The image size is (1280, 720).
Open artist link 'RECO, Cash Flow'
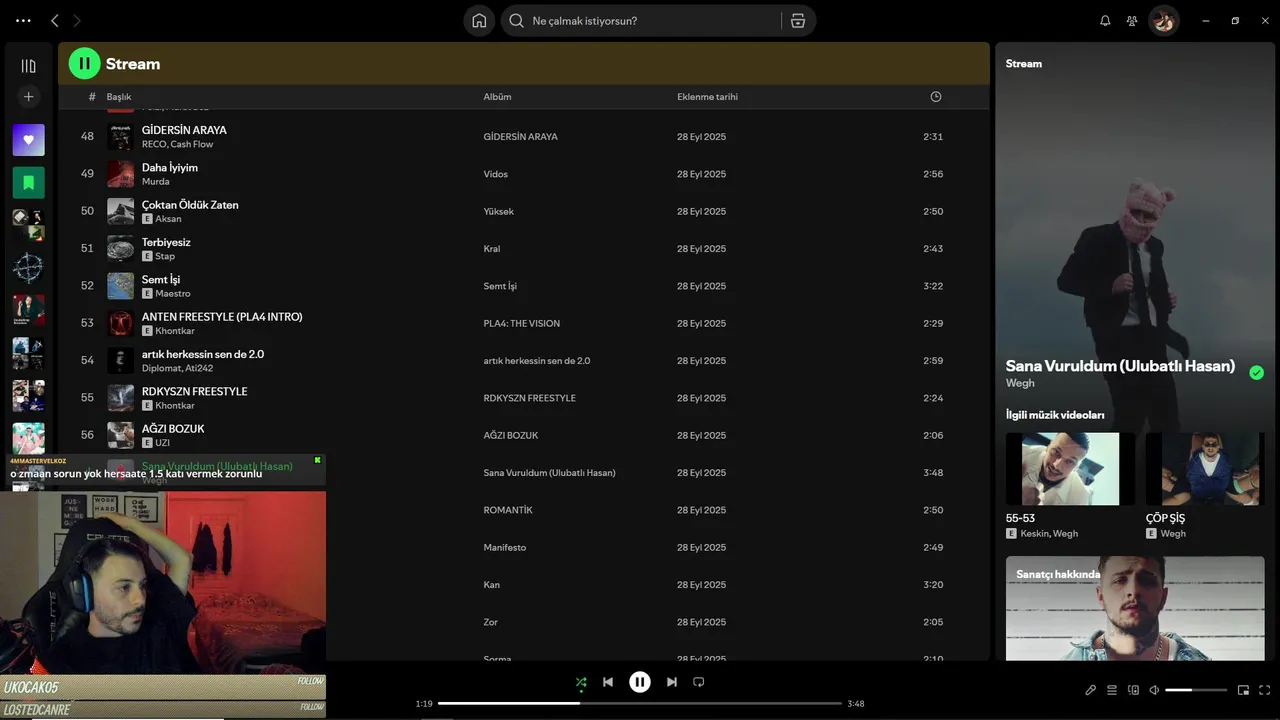click(177, 144)
